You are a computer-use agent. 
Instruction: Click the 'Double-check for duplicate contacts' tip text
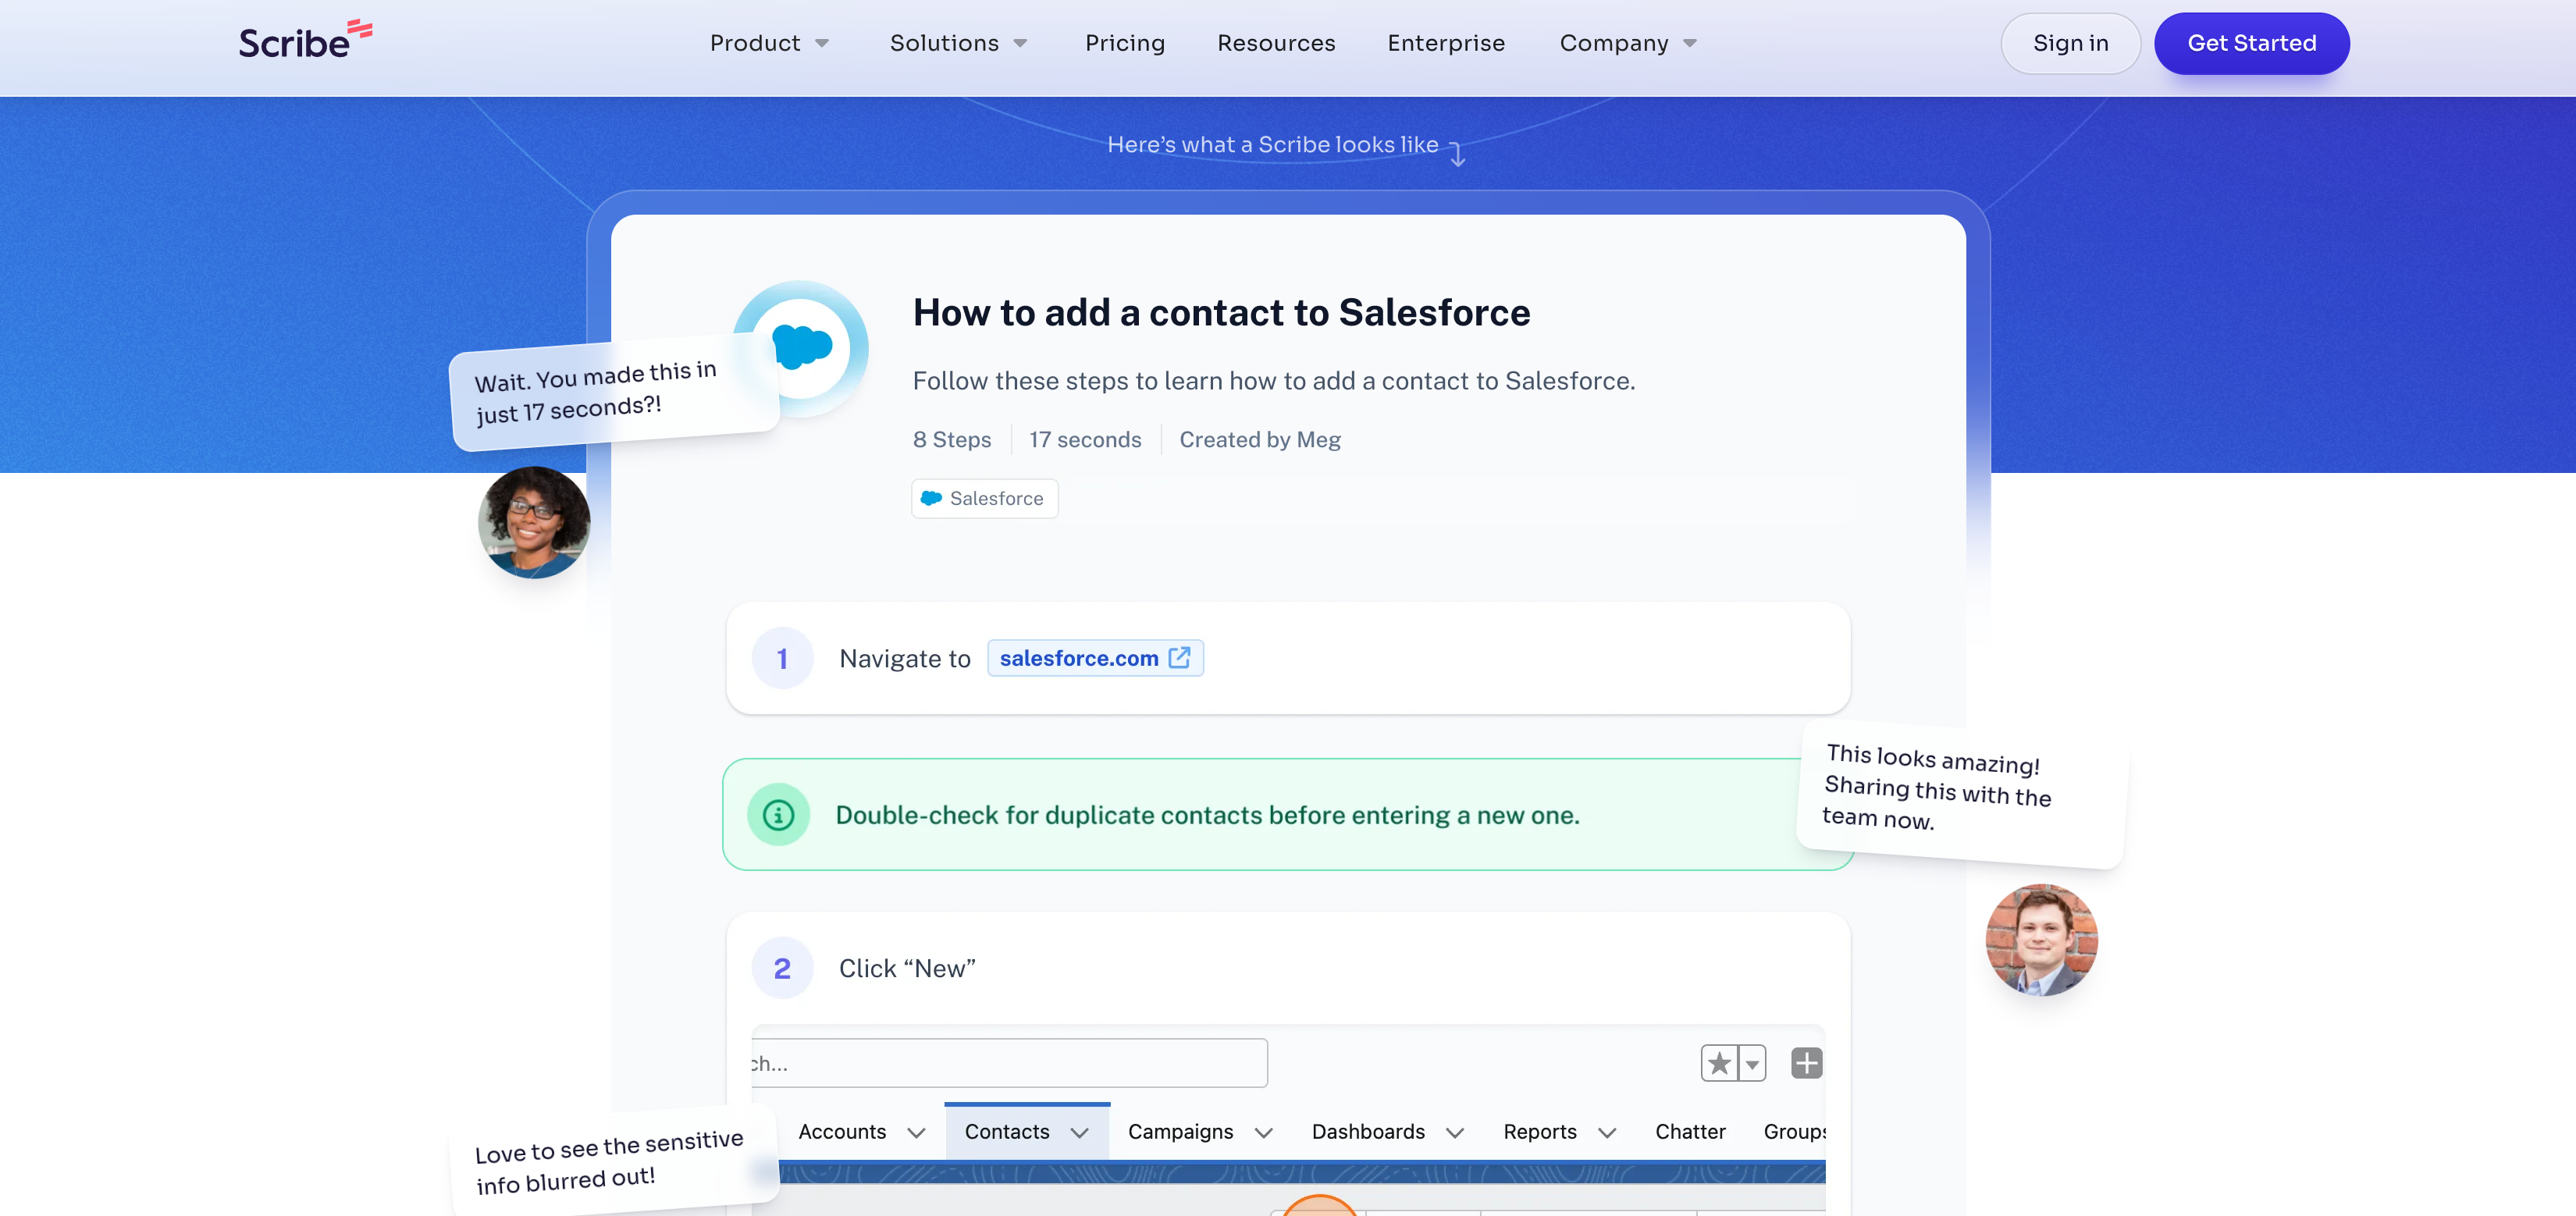(x=1207, y=815)
